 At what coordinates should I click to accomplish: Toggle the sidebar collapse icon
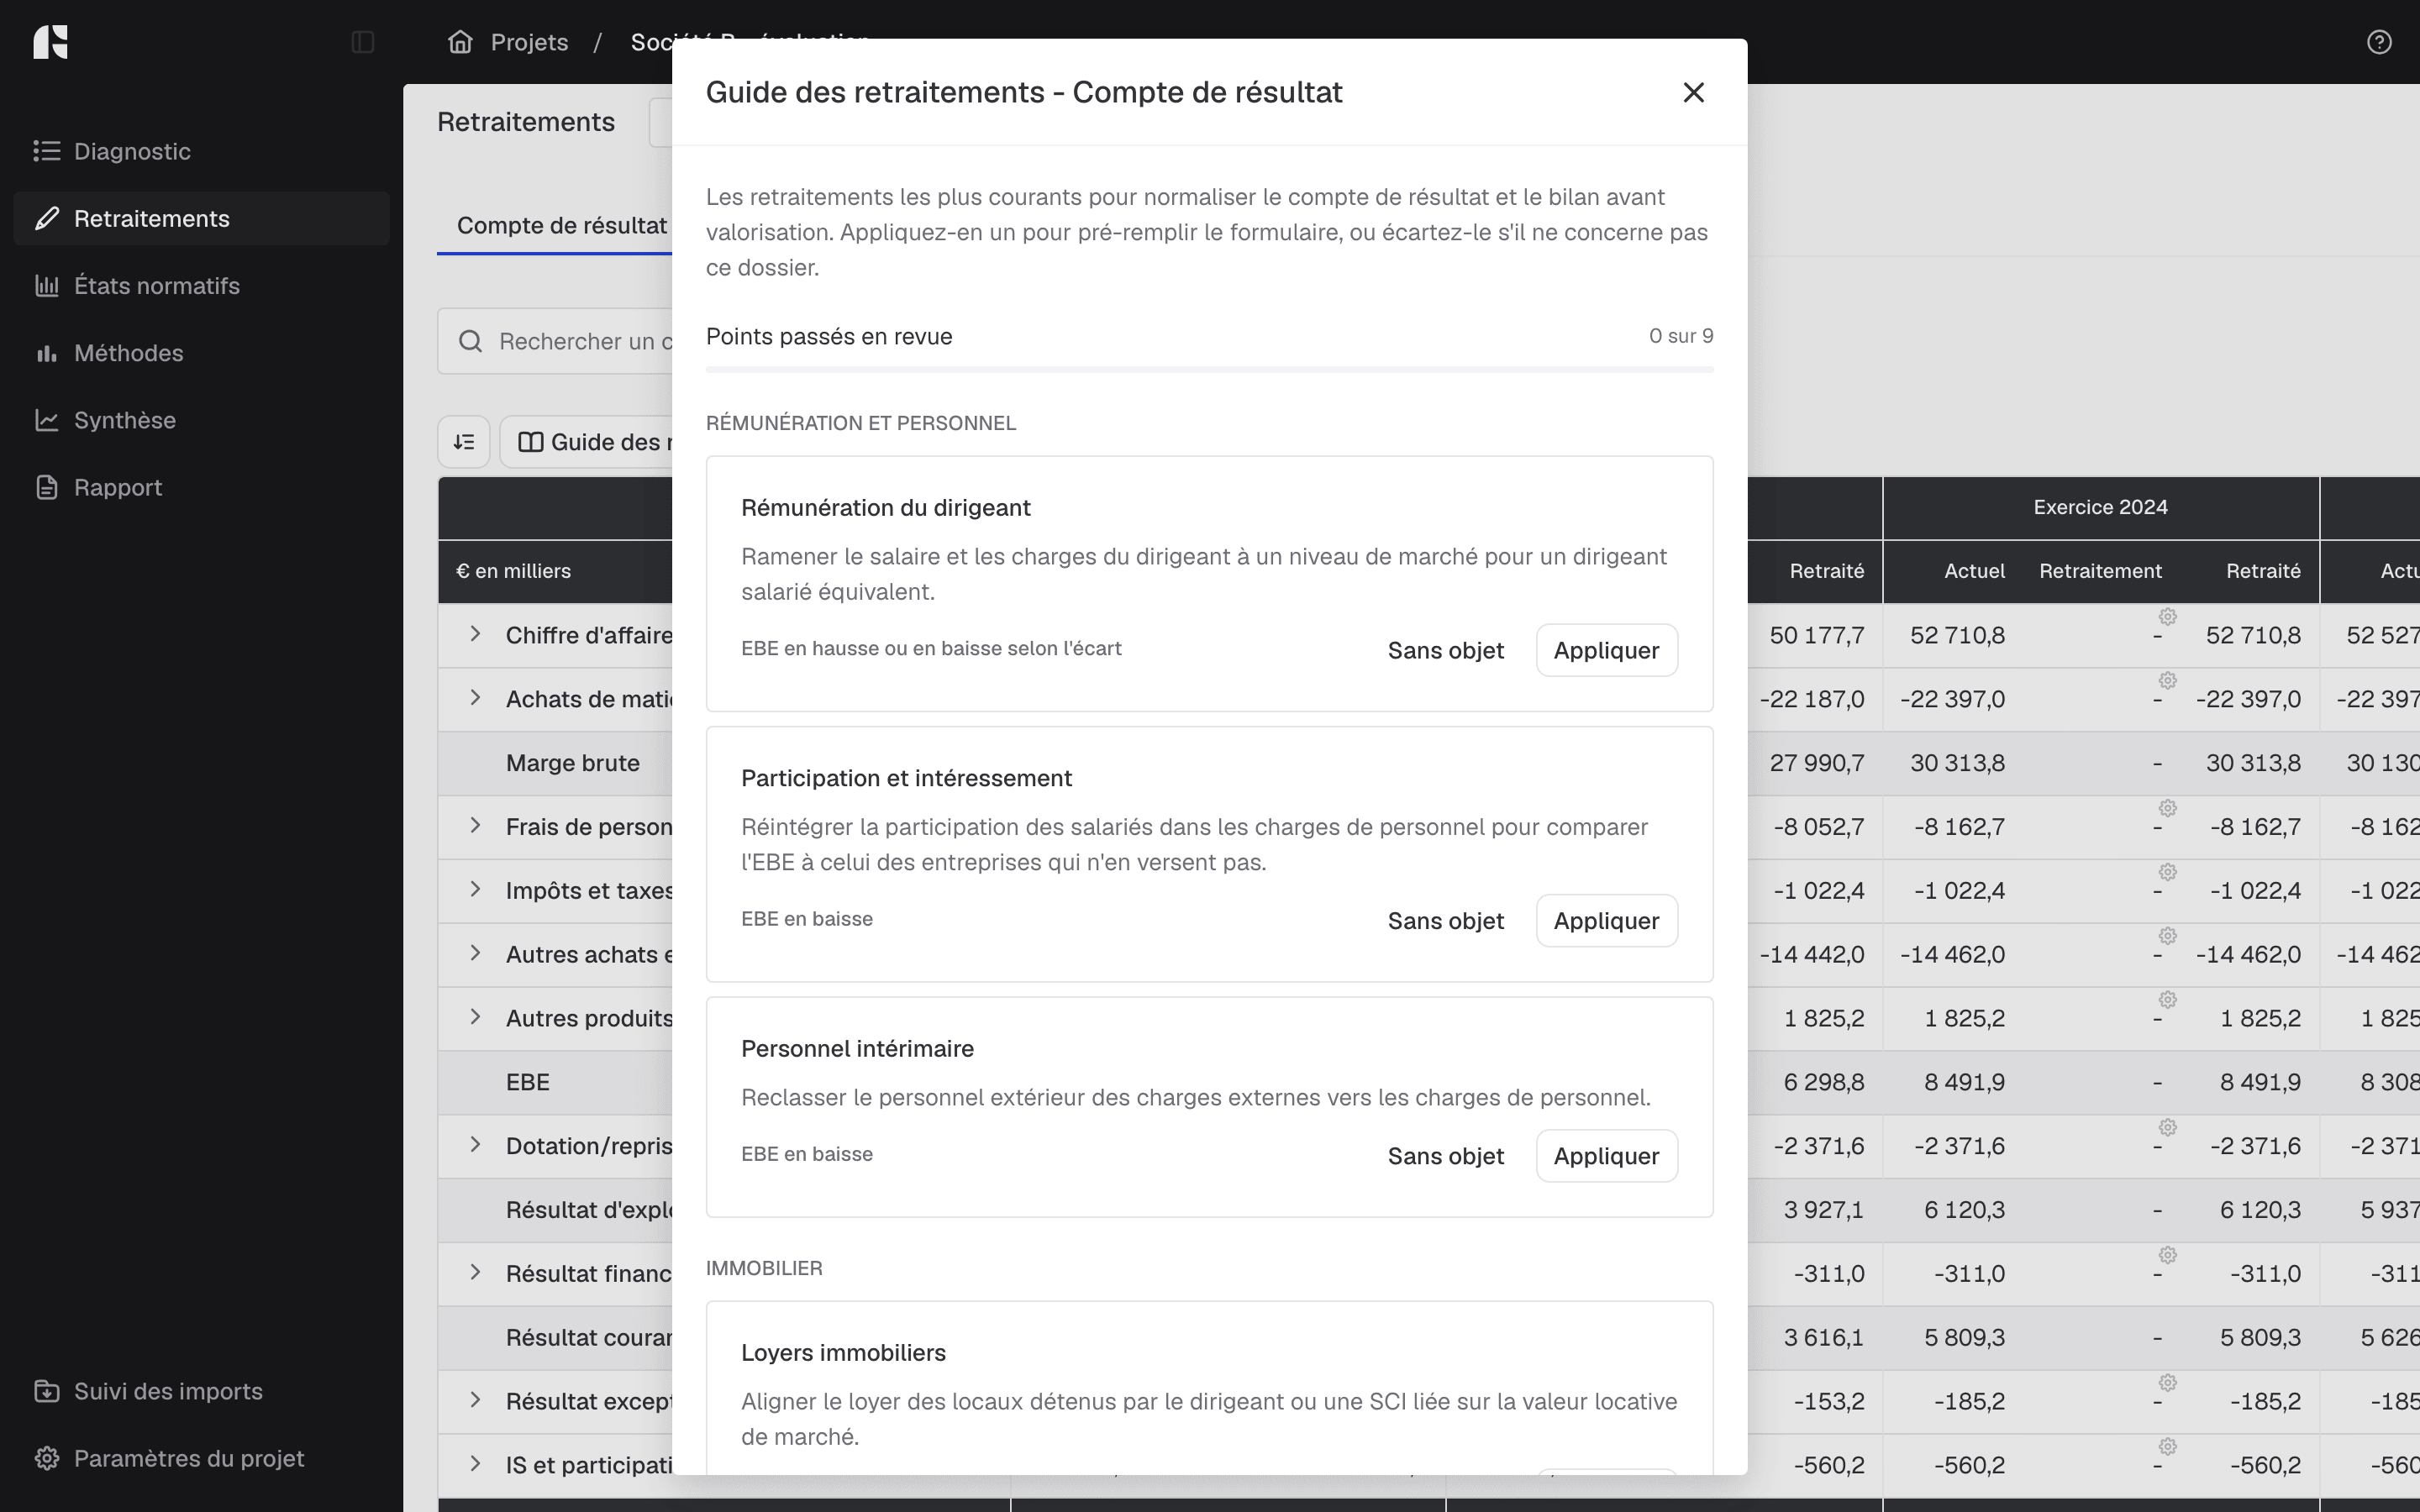tap(363, 42)
